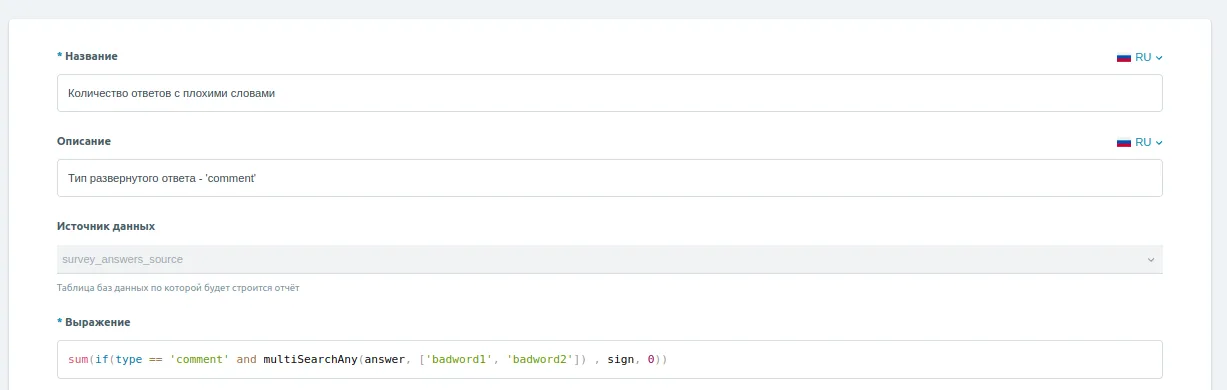Click the 'badword1' string in expression
This screenshot has width=1227, height=390.
click(x=459, y=359)
